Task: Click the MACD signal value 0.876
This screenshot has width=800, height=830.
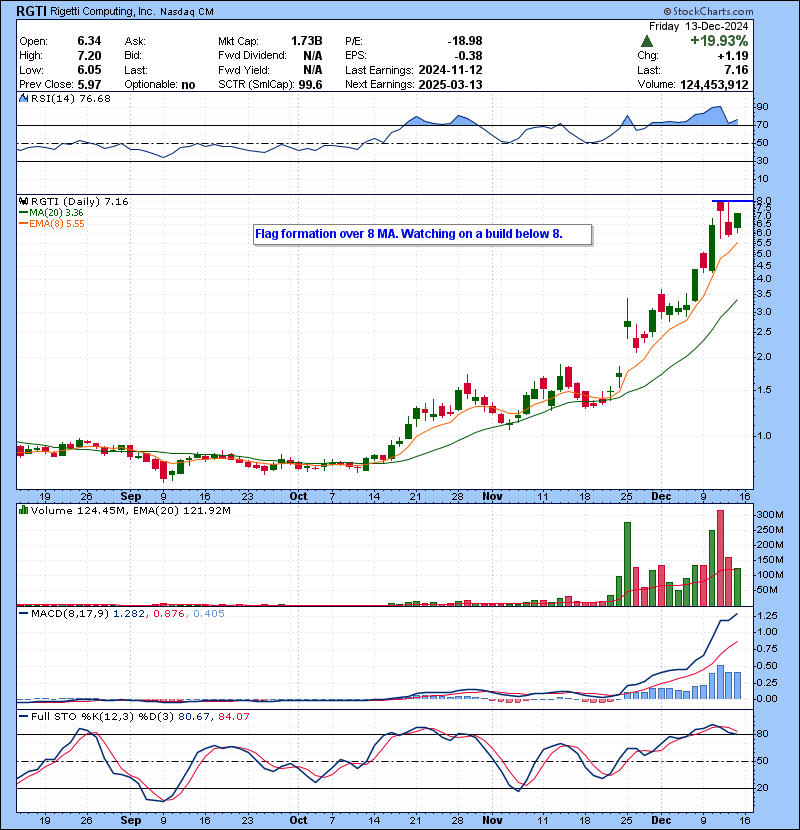Action: [169, 614]
